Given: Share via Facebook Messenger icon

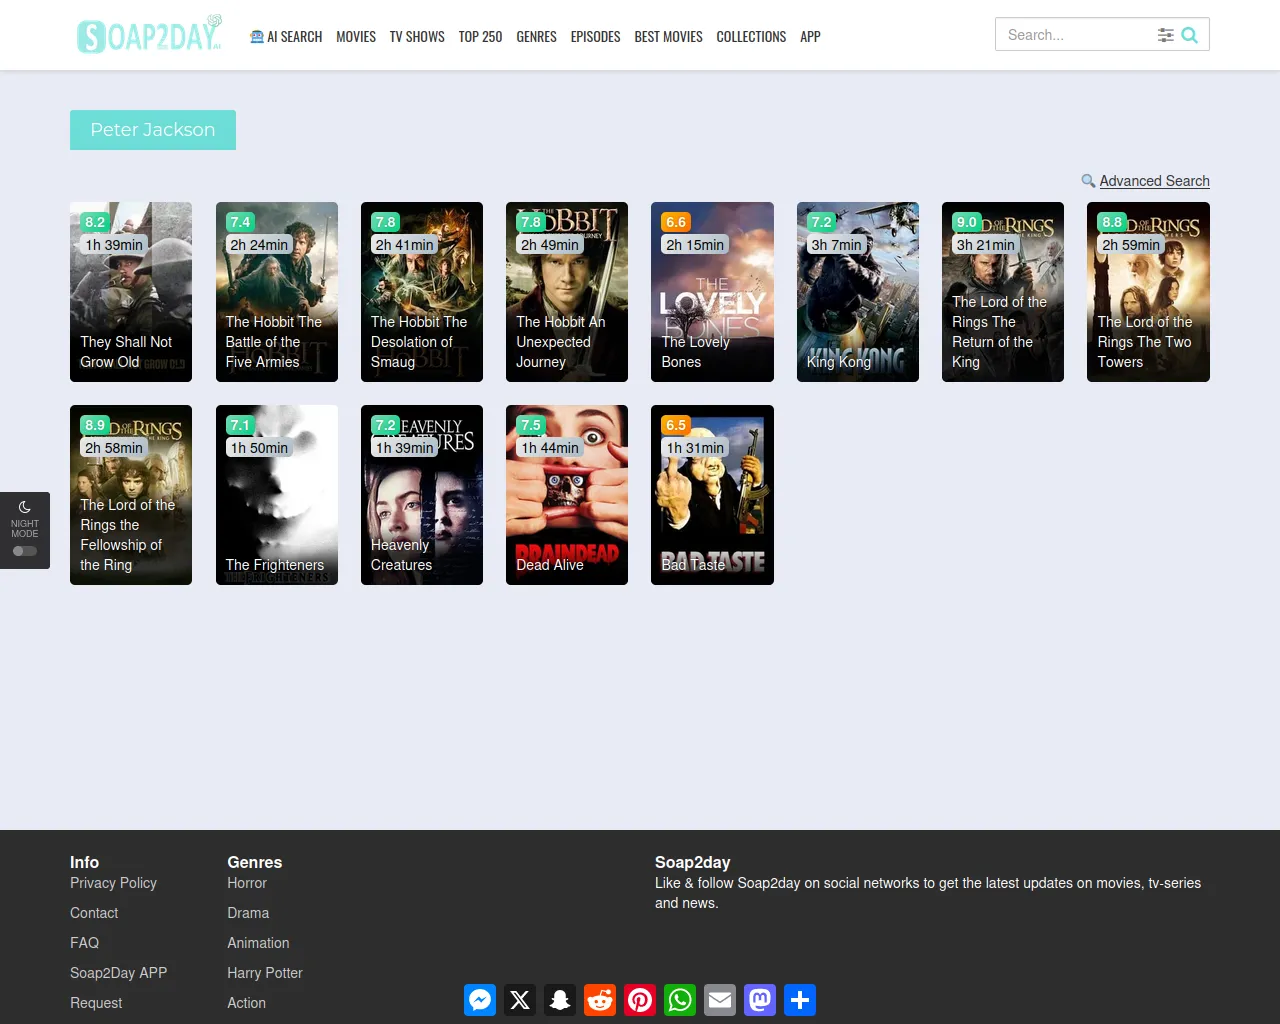Looking at the screenshot, I should pos(480,1000).
